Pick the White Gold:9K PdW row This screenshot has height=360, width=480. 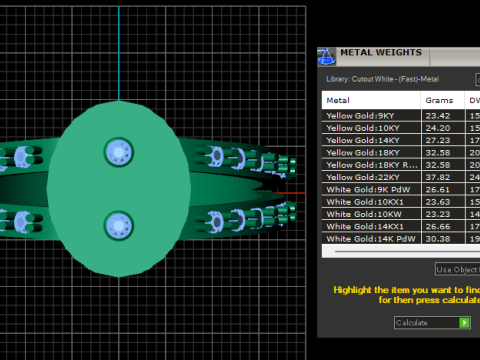[x=401, y=190]
